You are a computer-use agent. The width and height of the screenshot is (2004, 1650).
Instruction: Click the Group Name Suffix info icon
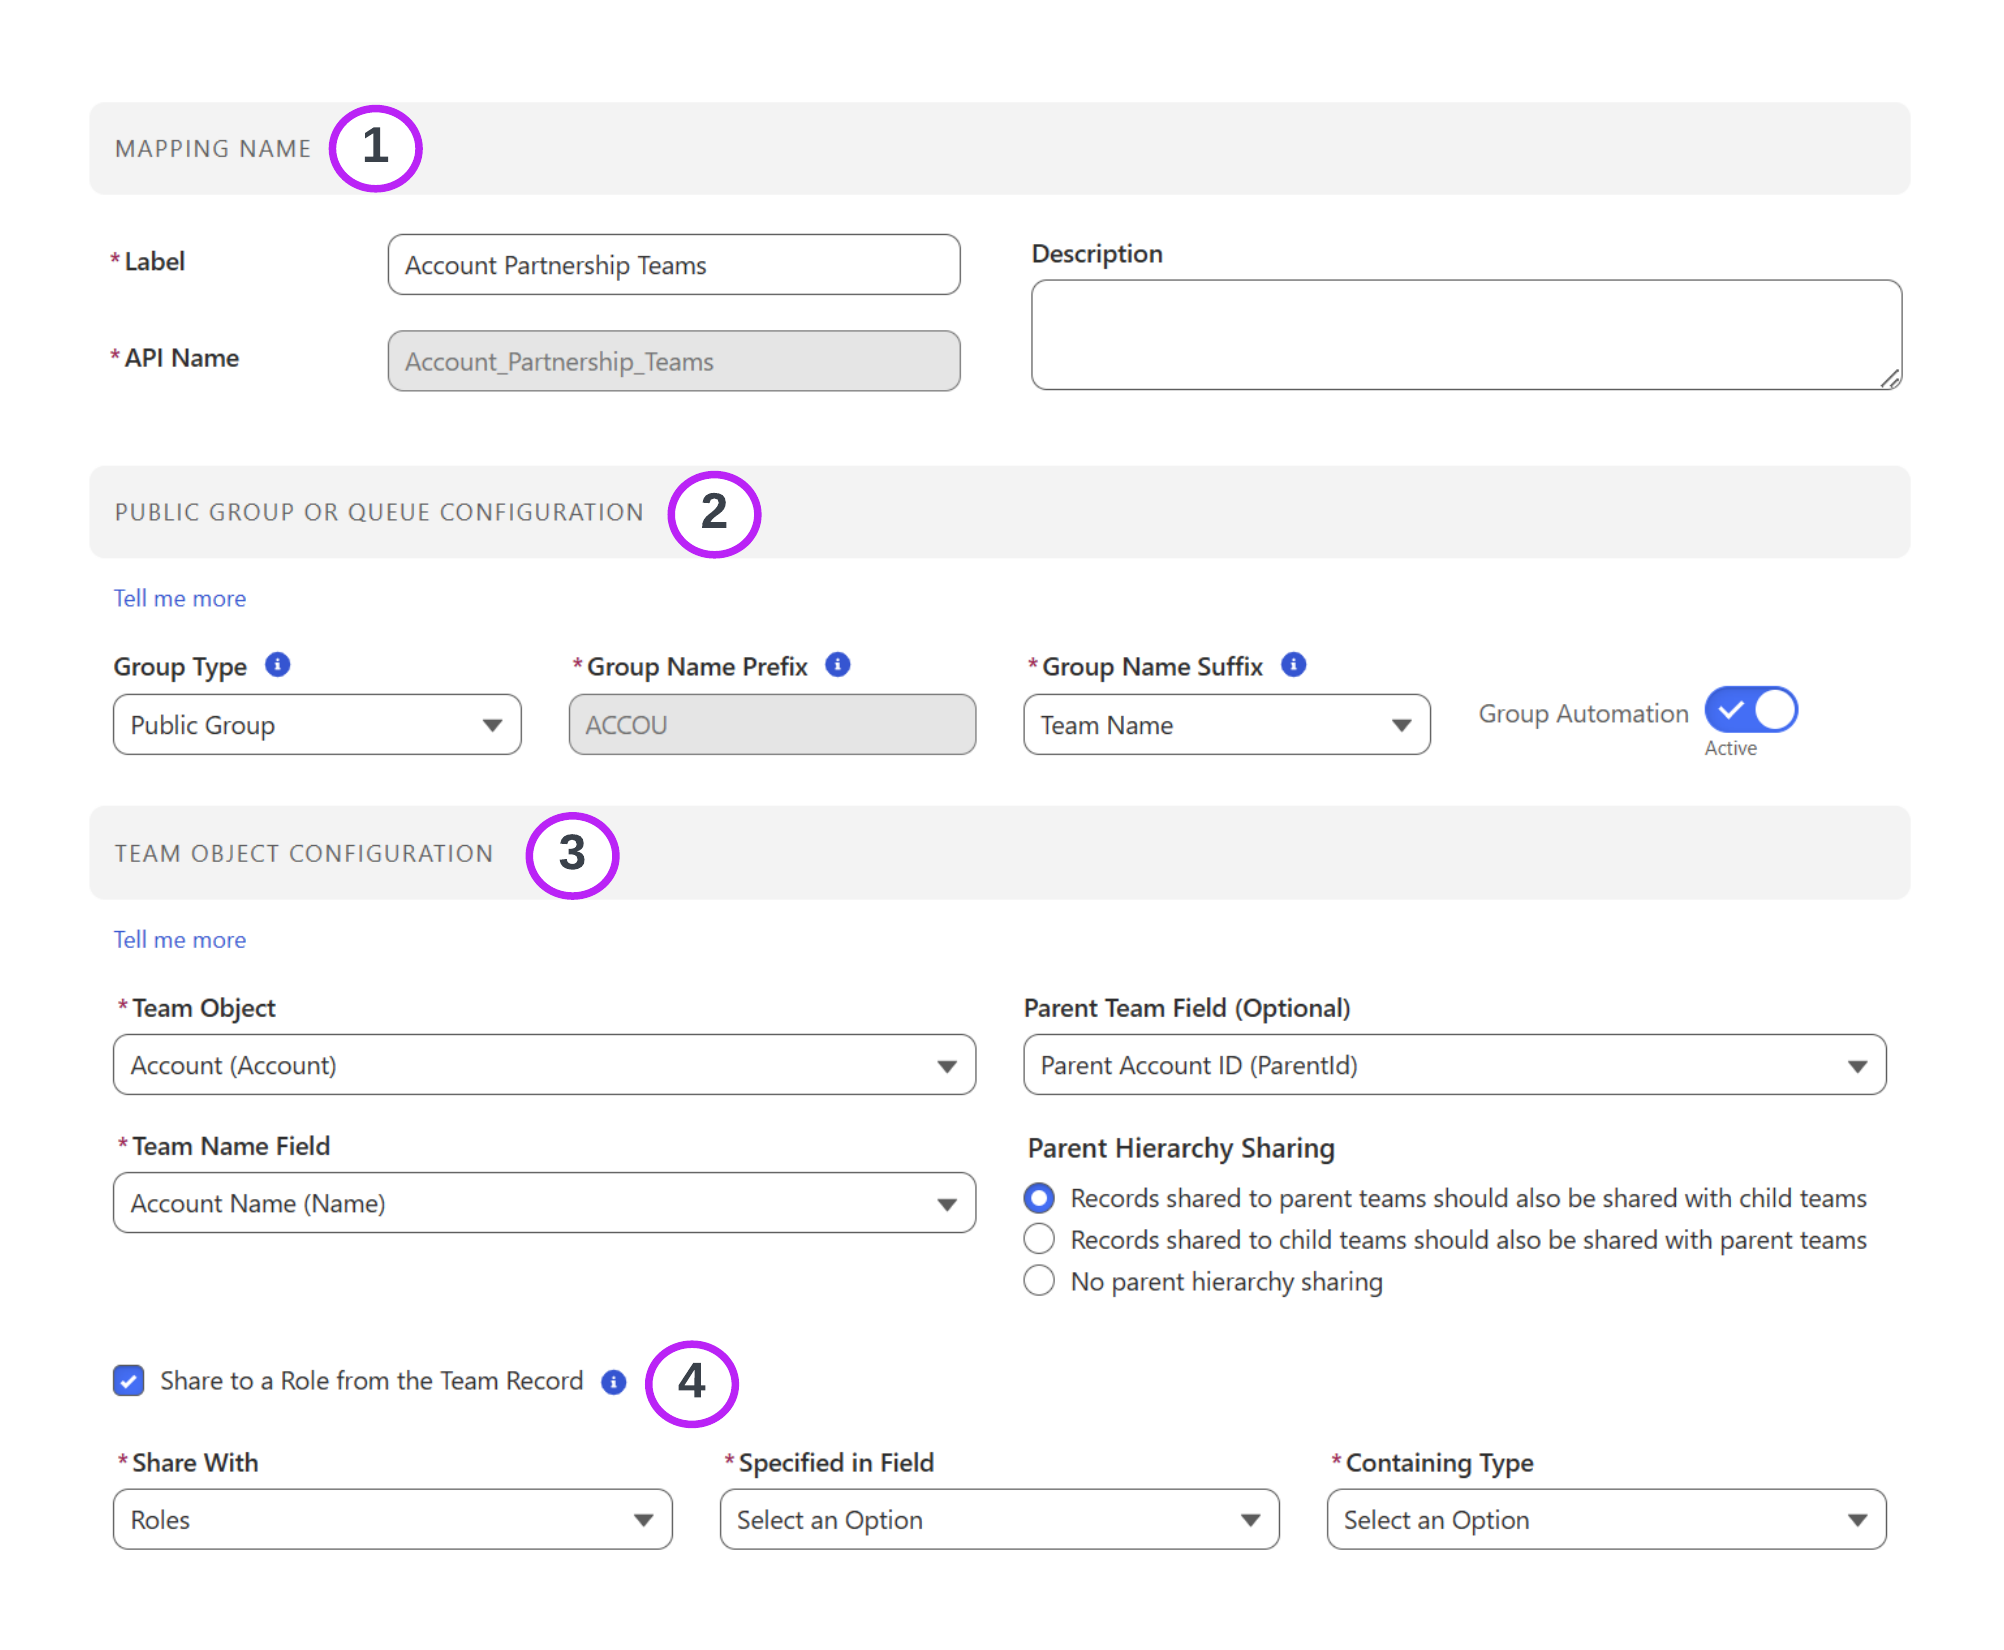[1294, 665]
